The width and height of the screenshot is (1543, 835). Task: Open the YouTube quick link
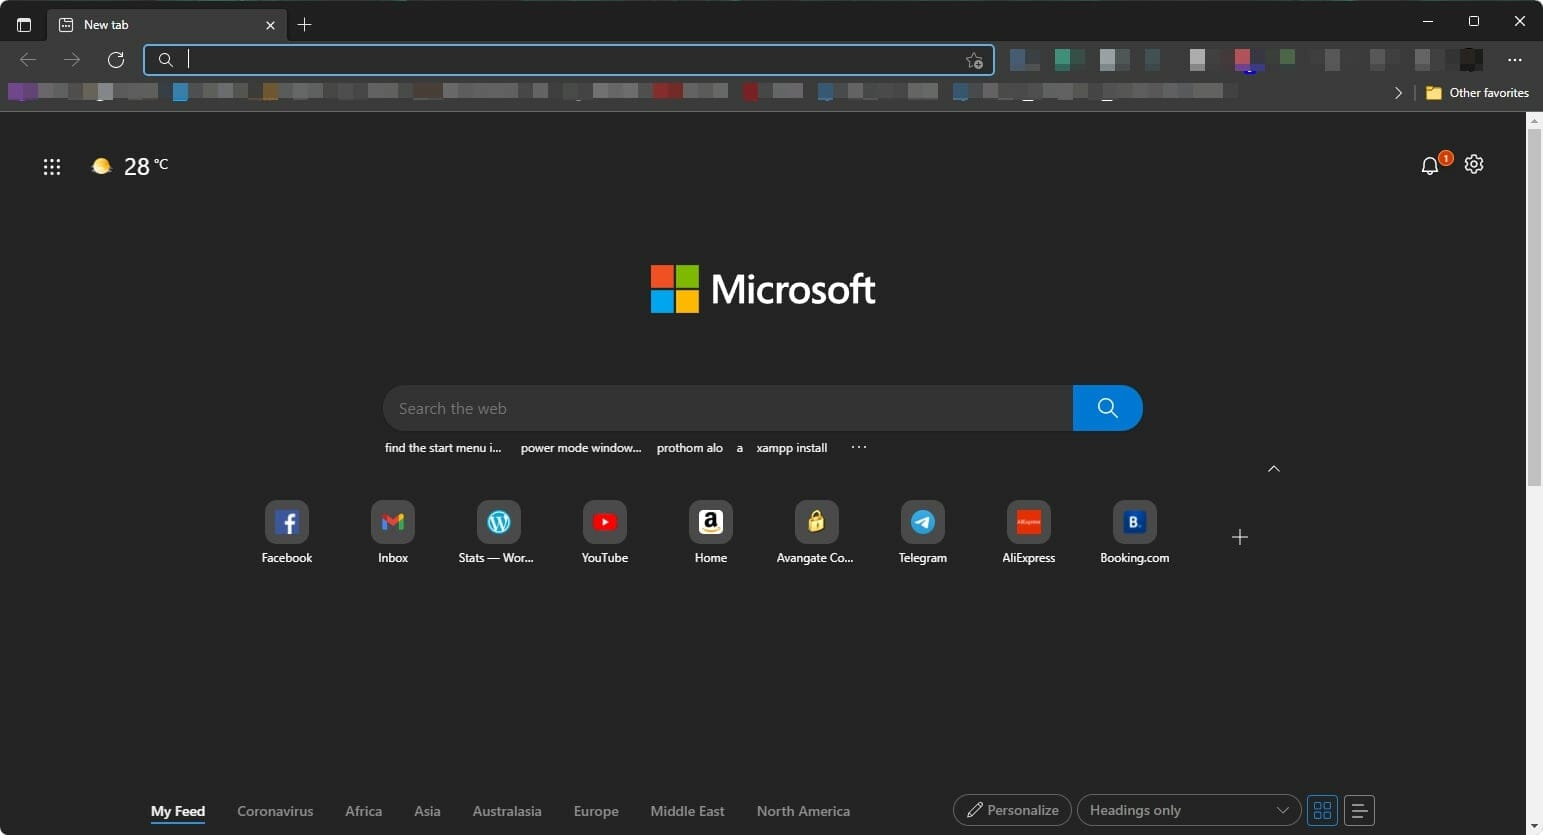tap(605, 533)
